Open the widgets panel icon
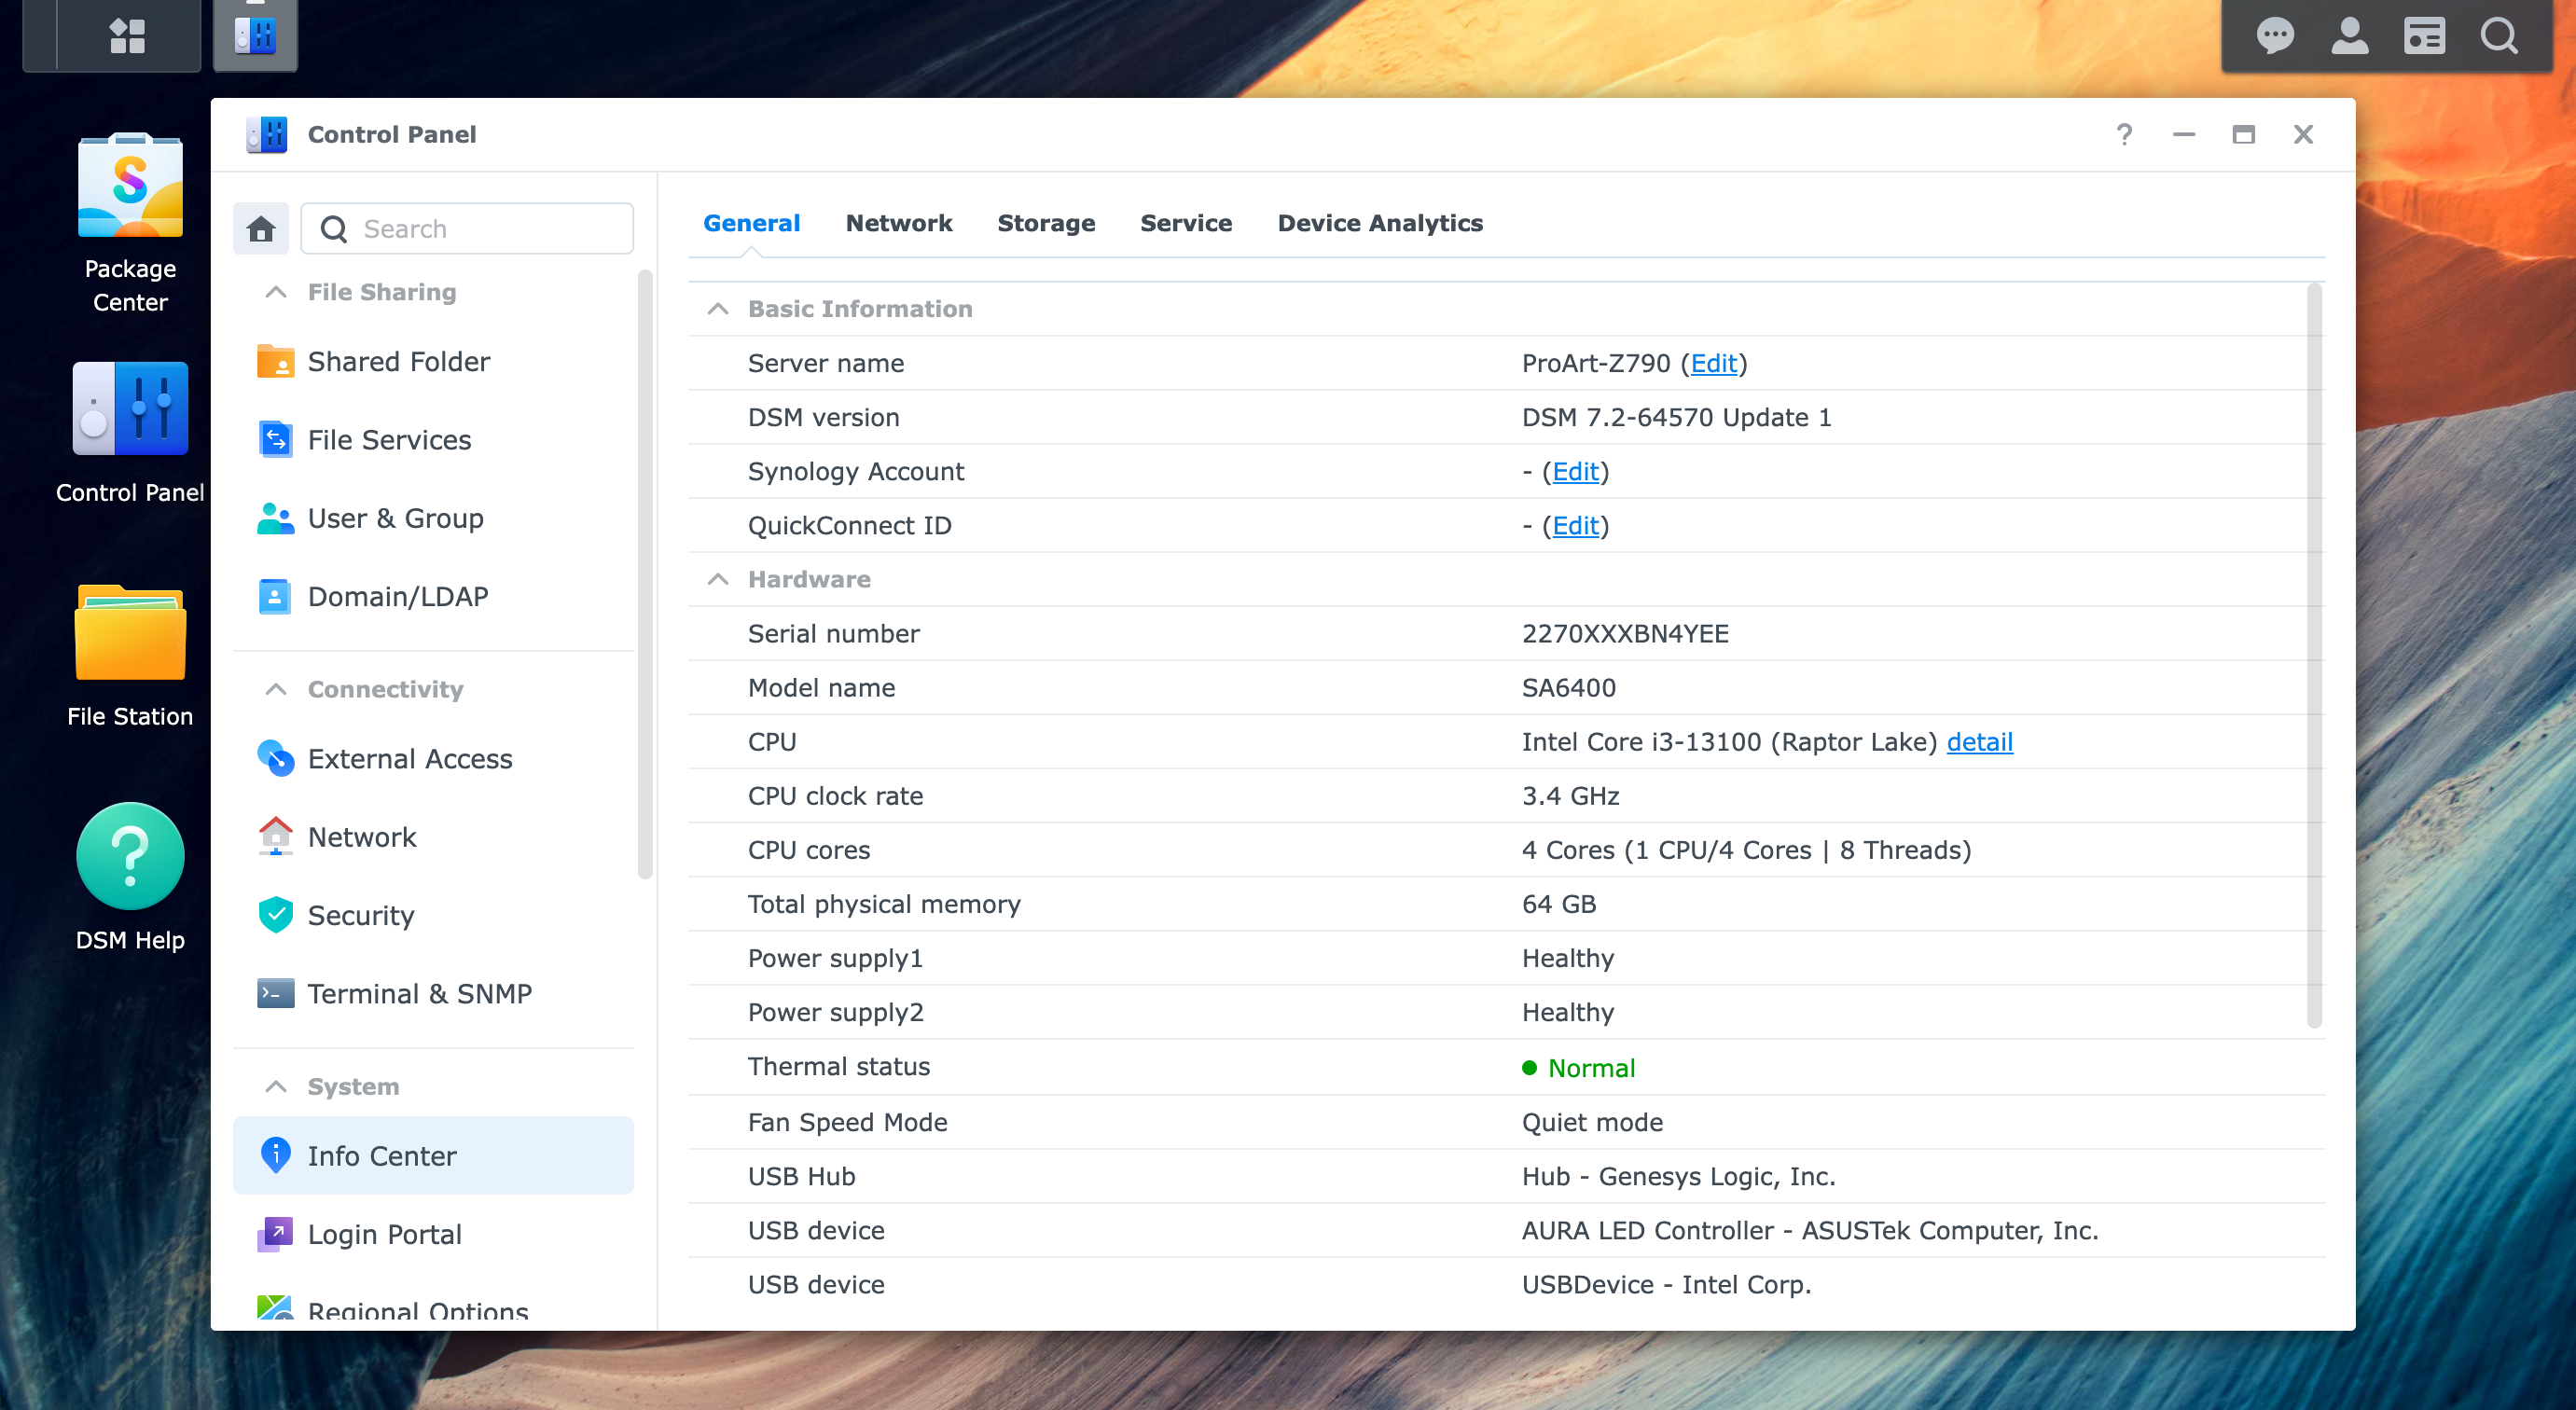 tap(2424, 36)
